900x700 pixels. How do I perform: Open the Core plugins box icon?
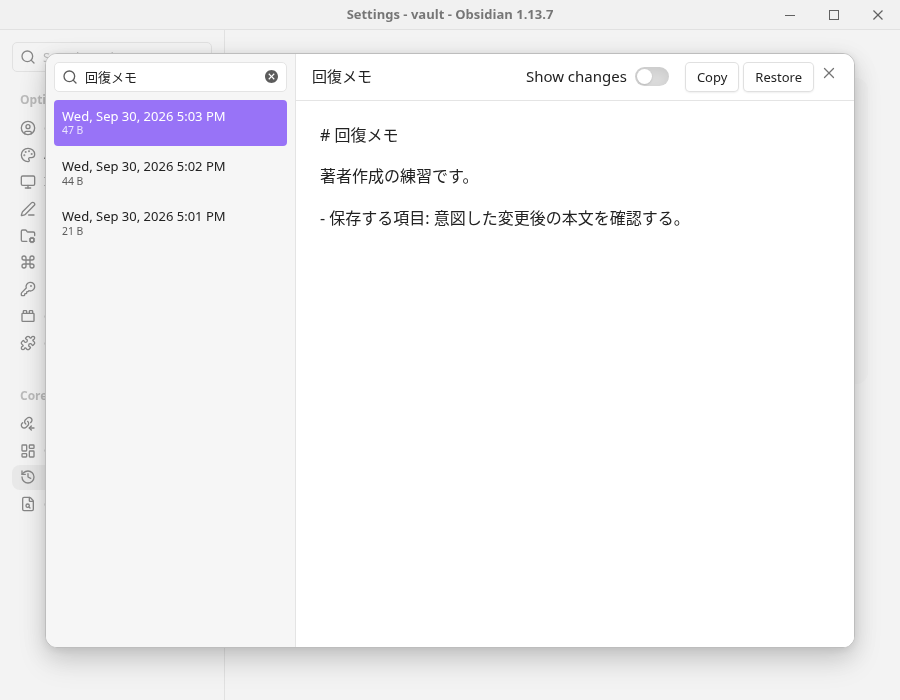(28, 316)
